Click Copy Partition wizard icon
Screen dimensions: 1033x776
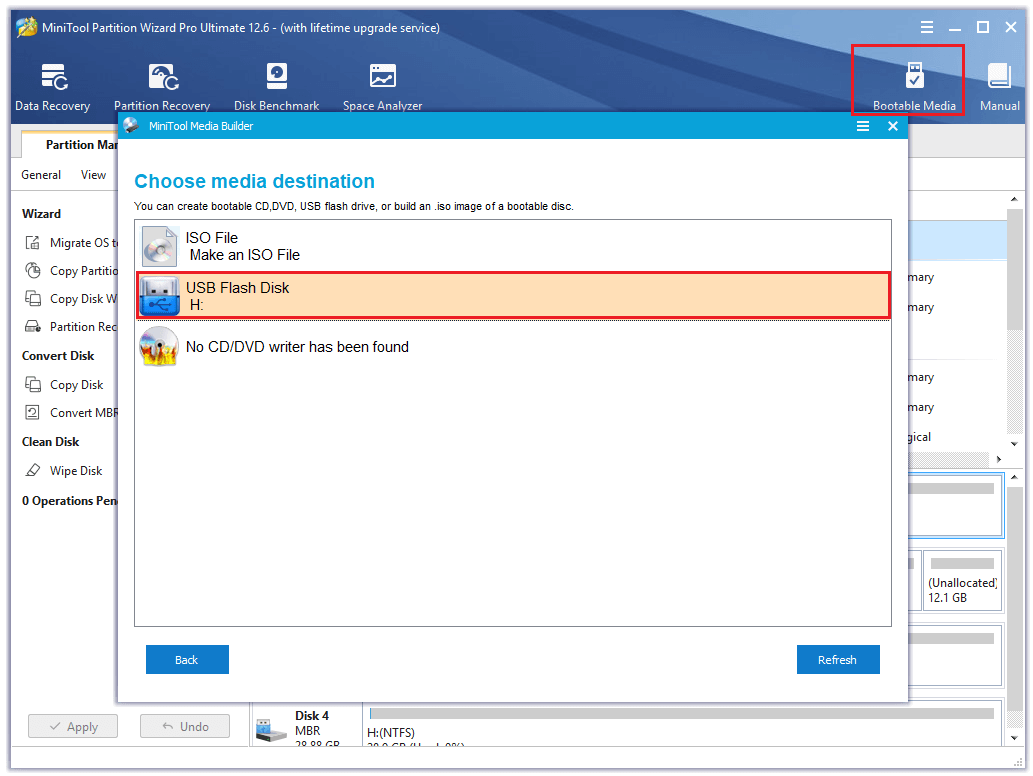point(32,270)
